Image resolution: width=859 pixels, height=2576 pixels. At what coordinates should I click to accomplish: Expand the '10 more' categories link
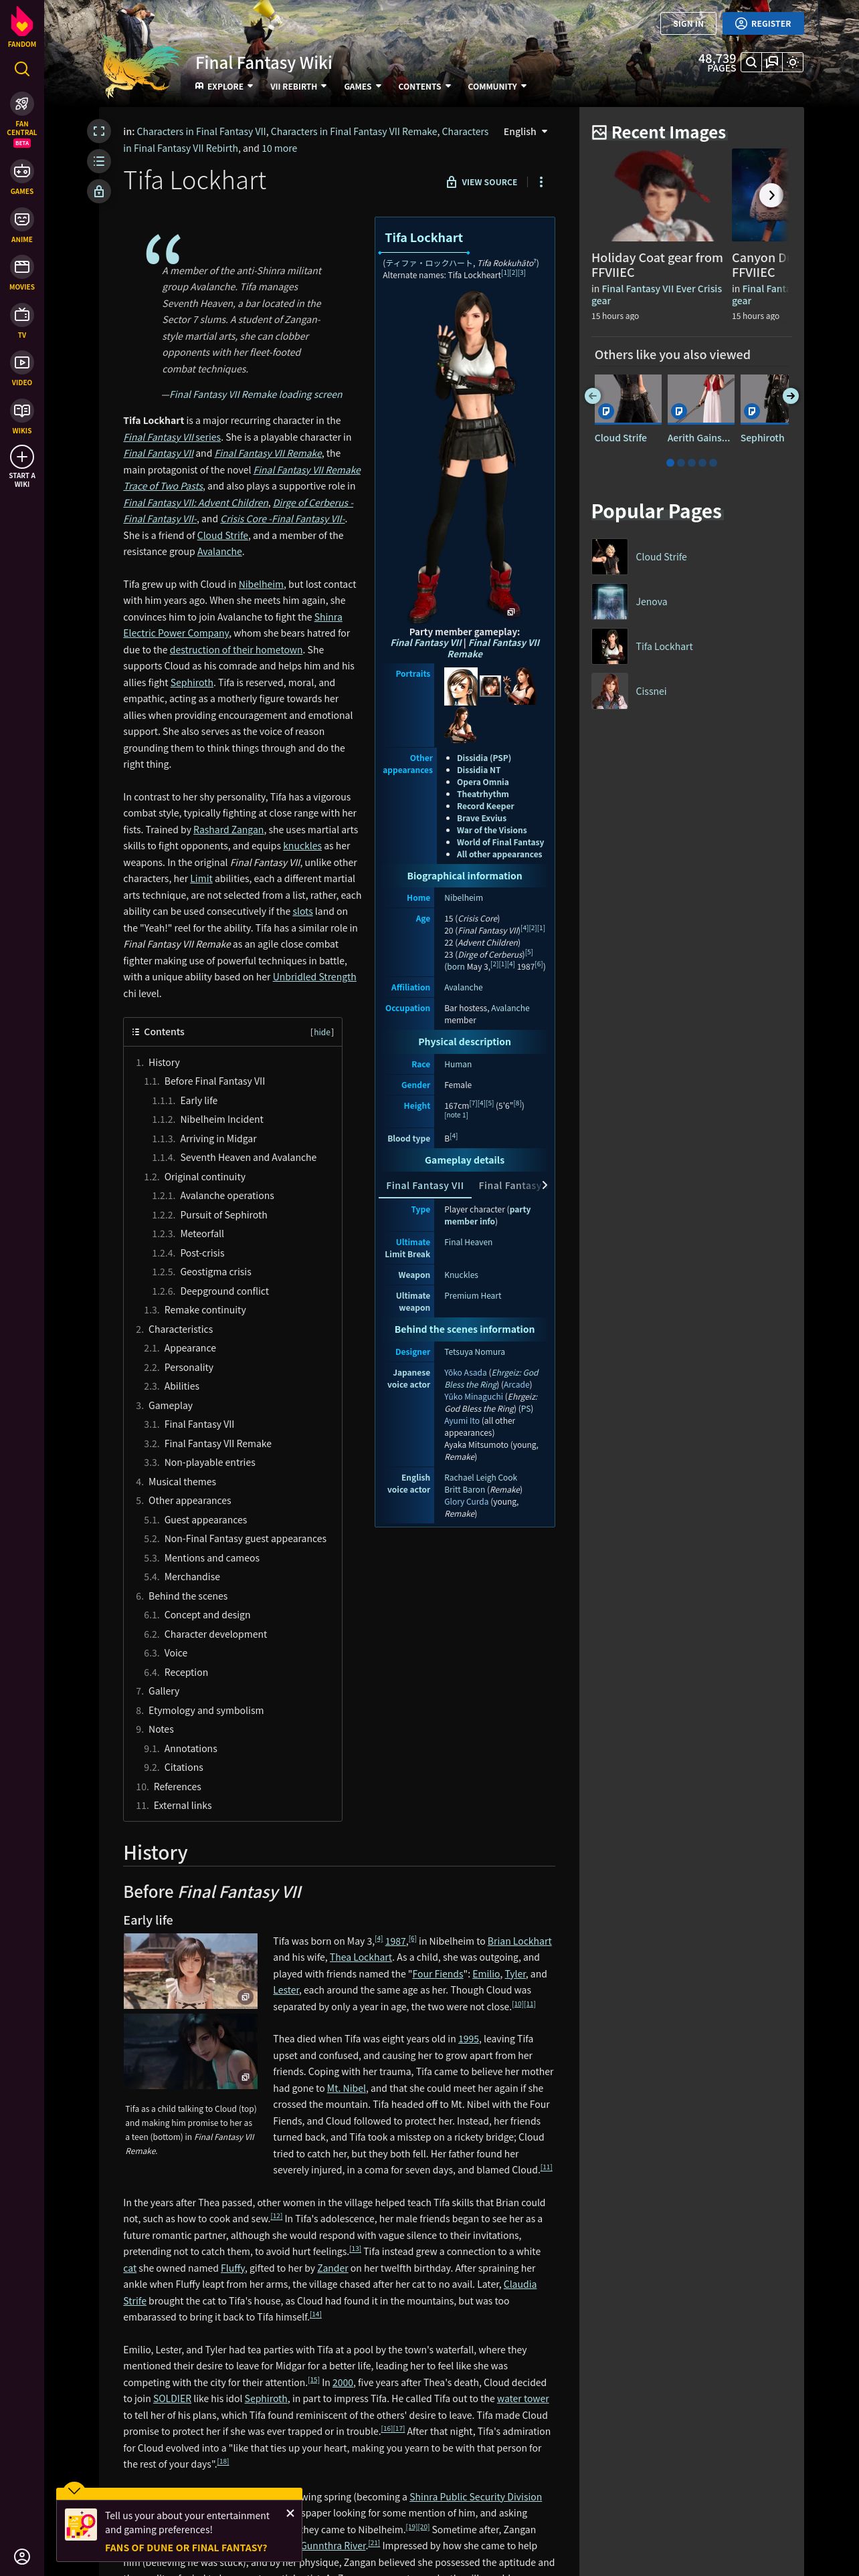tap(279, 148)
